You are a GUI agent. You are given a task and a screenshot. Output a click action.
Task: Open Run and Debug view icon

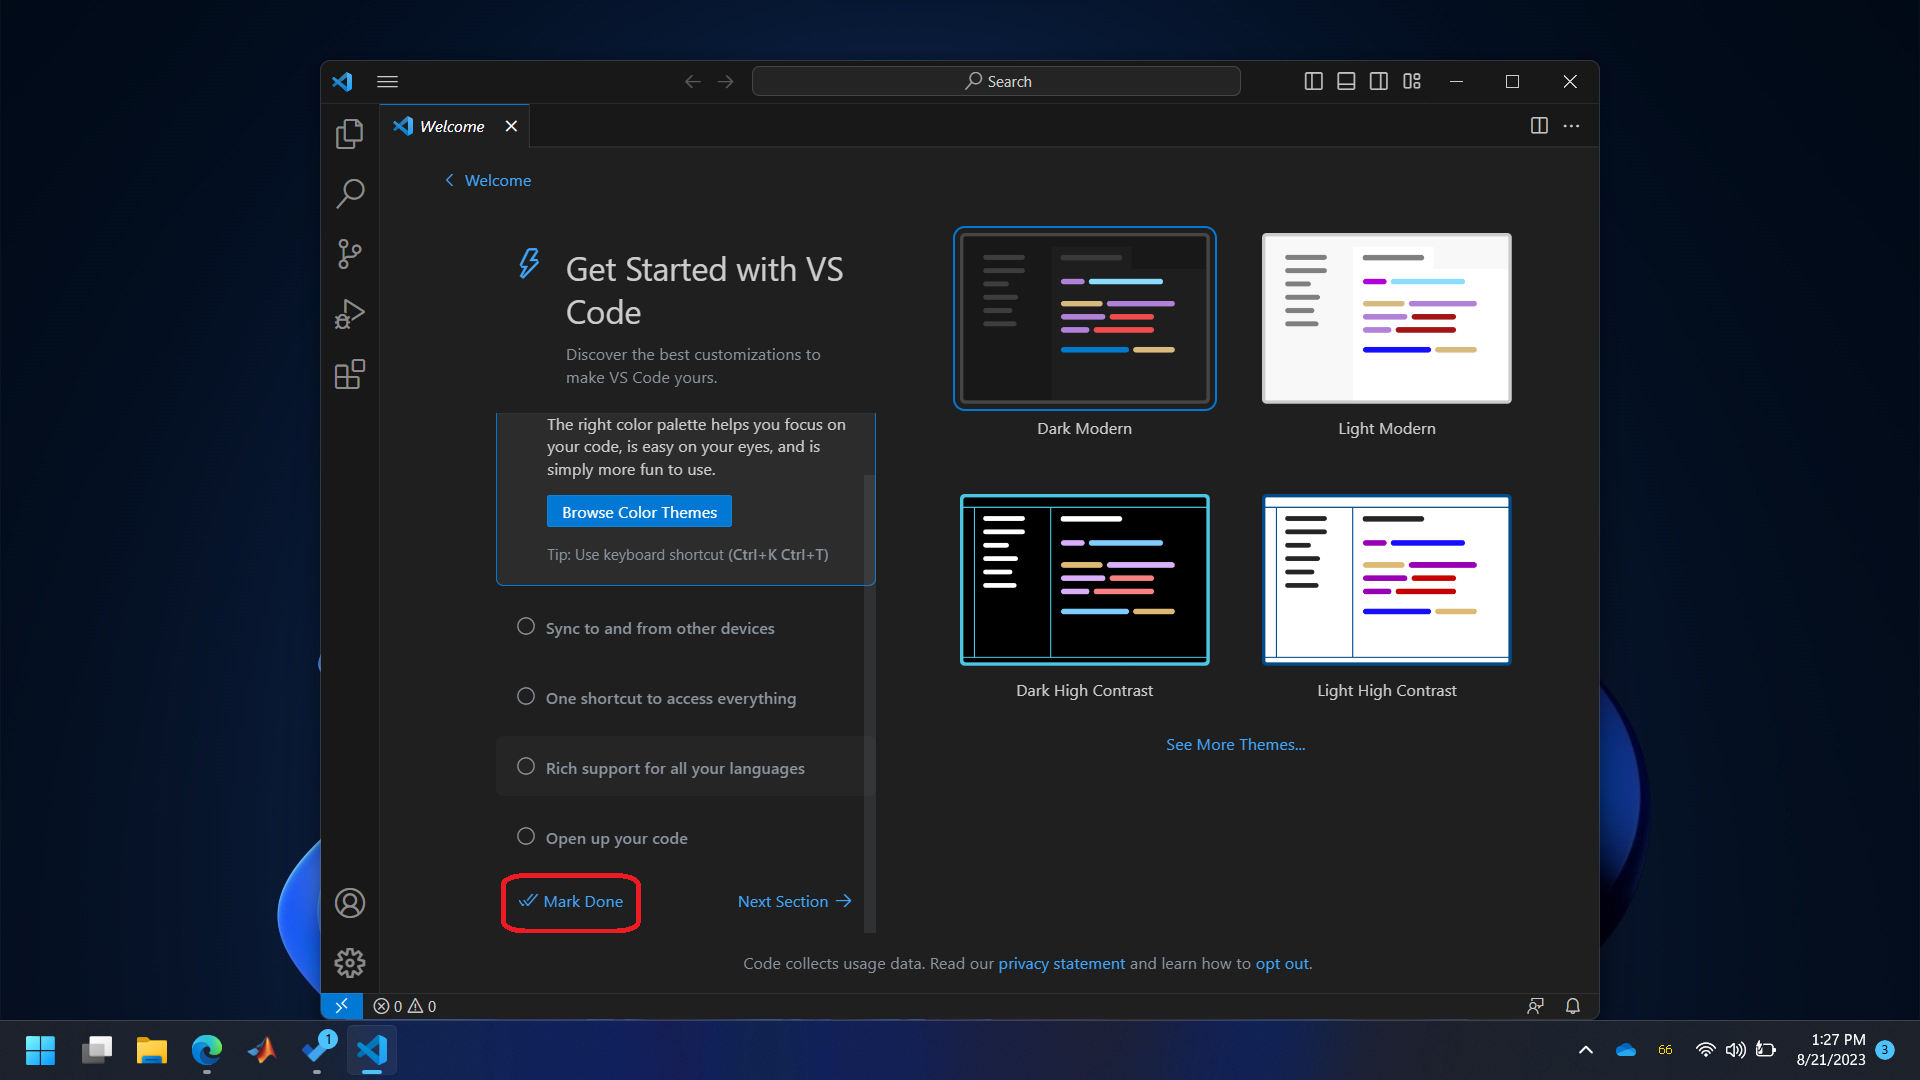[x=349, y=314]
